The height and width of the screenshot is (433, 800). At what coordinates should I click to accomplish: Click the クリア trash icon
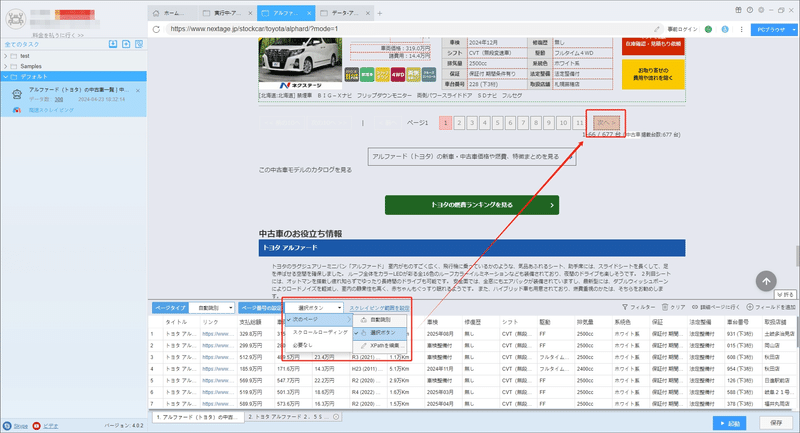665,307
